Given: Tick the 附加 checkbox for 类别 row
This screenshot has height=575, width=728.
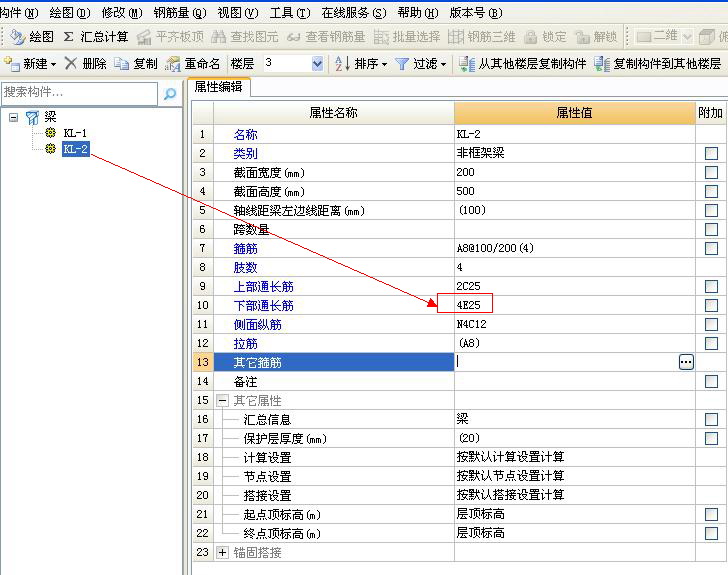Looking at the screenshot, I should pos(711,153).
